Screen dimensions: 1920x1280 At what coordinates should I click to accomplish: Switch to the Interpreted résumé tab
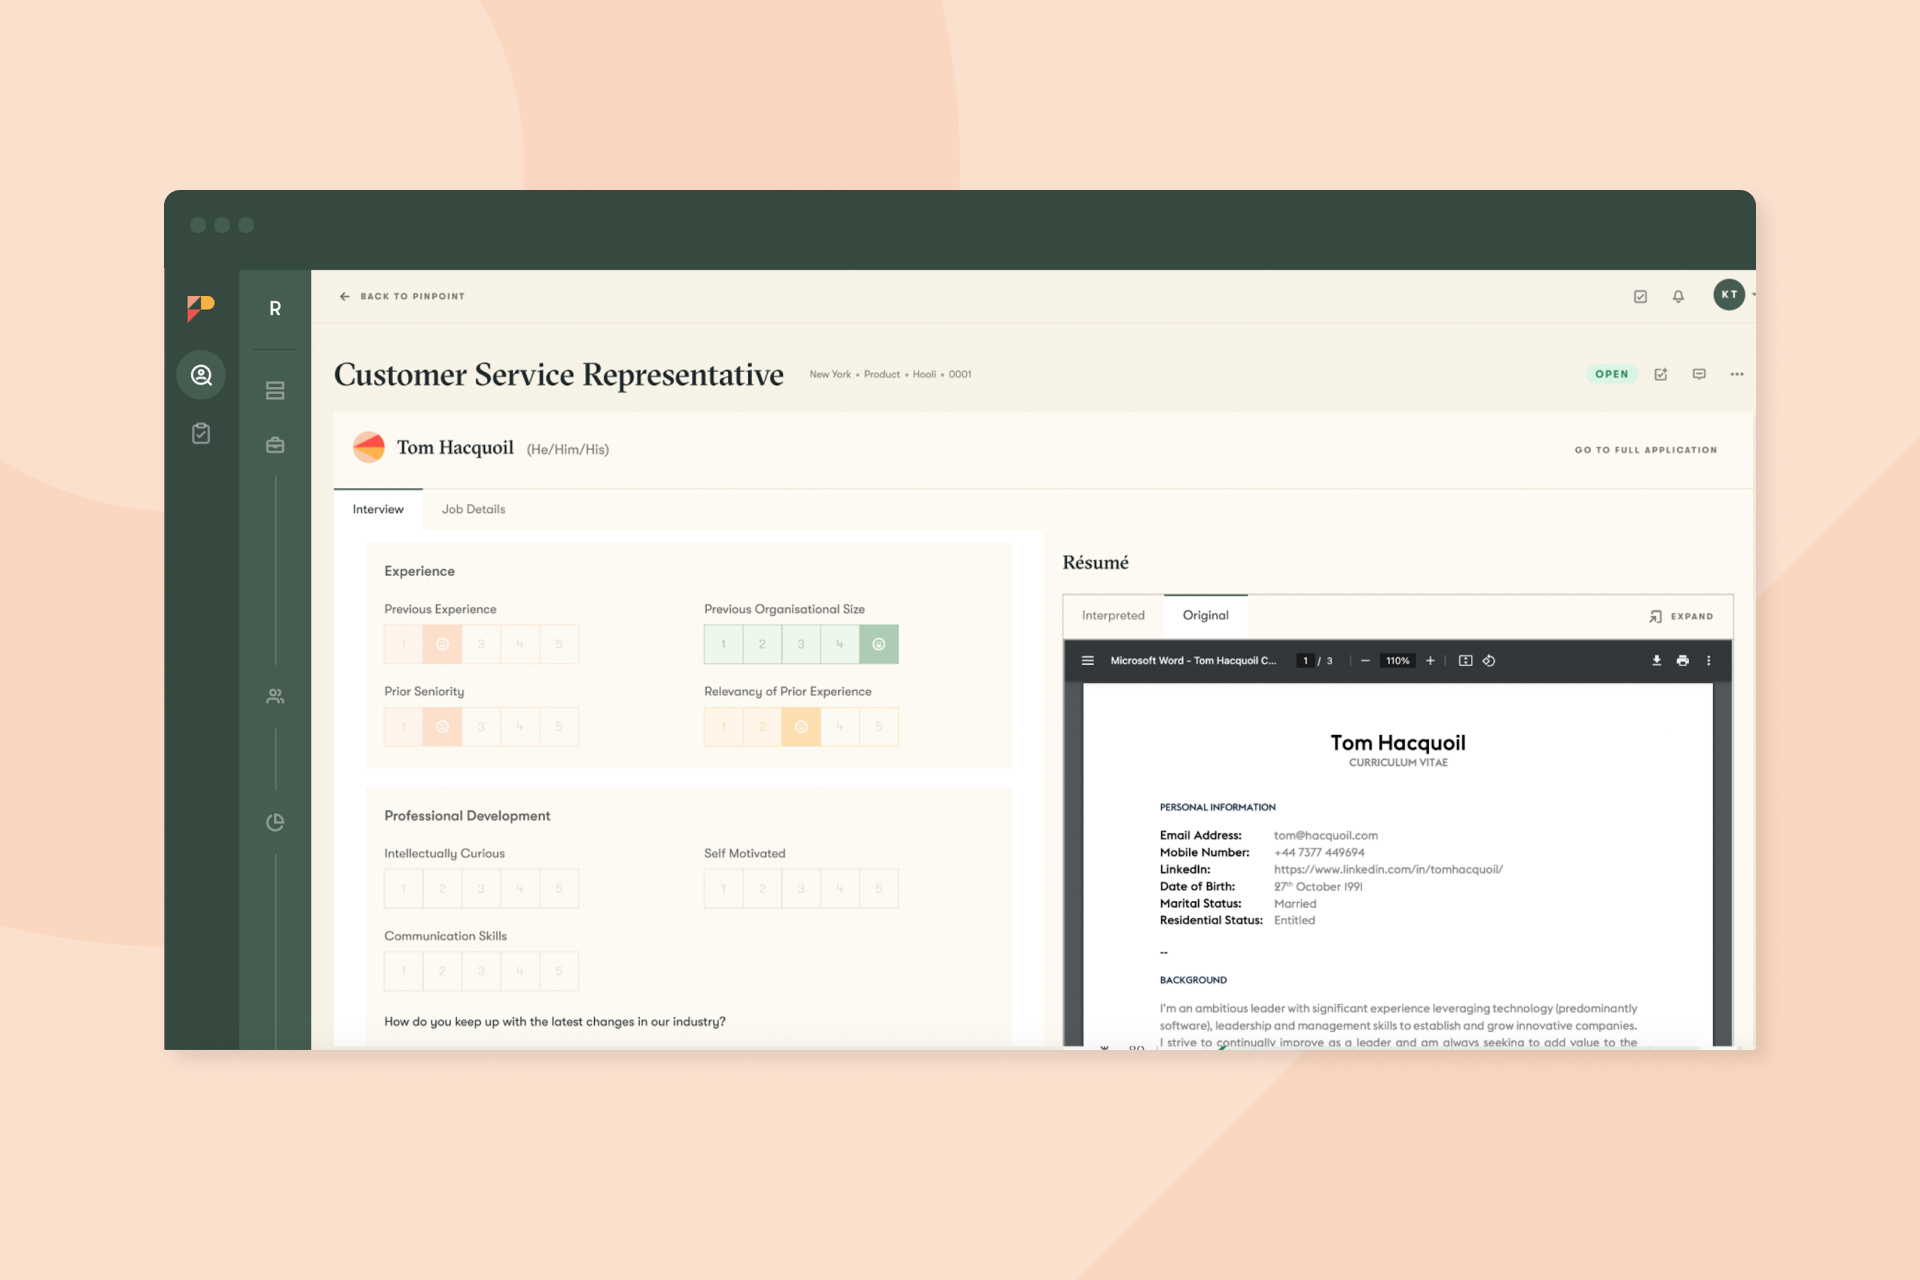tap(1113, 616)
